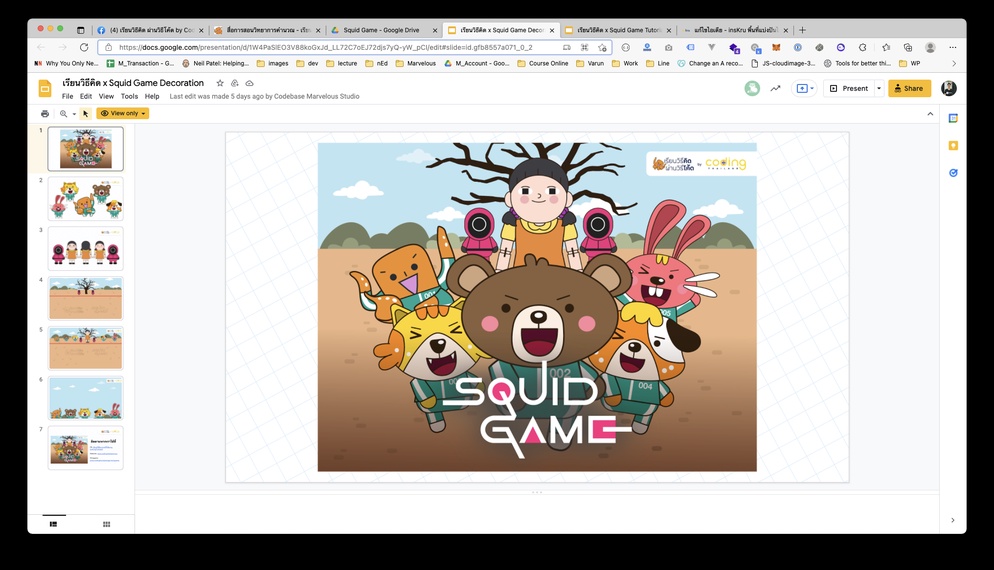Open the last edit version history link
The image size is (994, 570).
tap(264, 96)
